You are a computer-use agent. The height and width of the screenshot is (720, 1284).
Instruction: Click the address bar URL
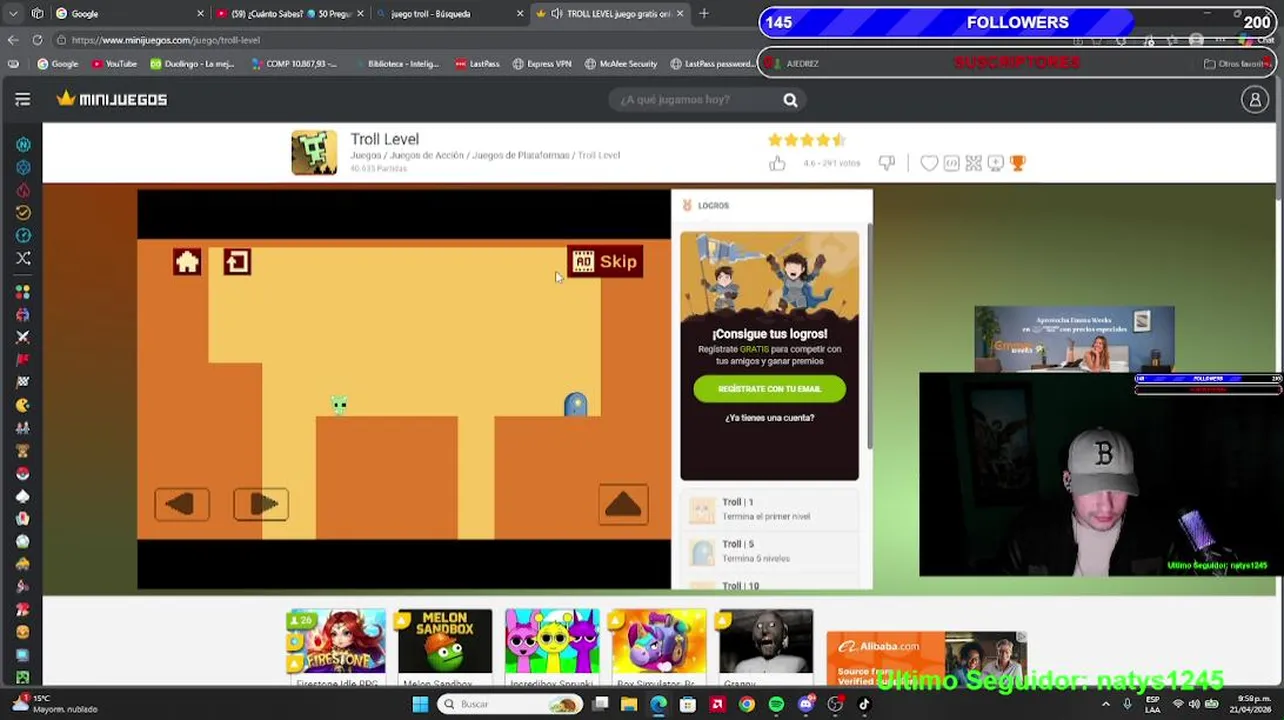tap(166, 40)
